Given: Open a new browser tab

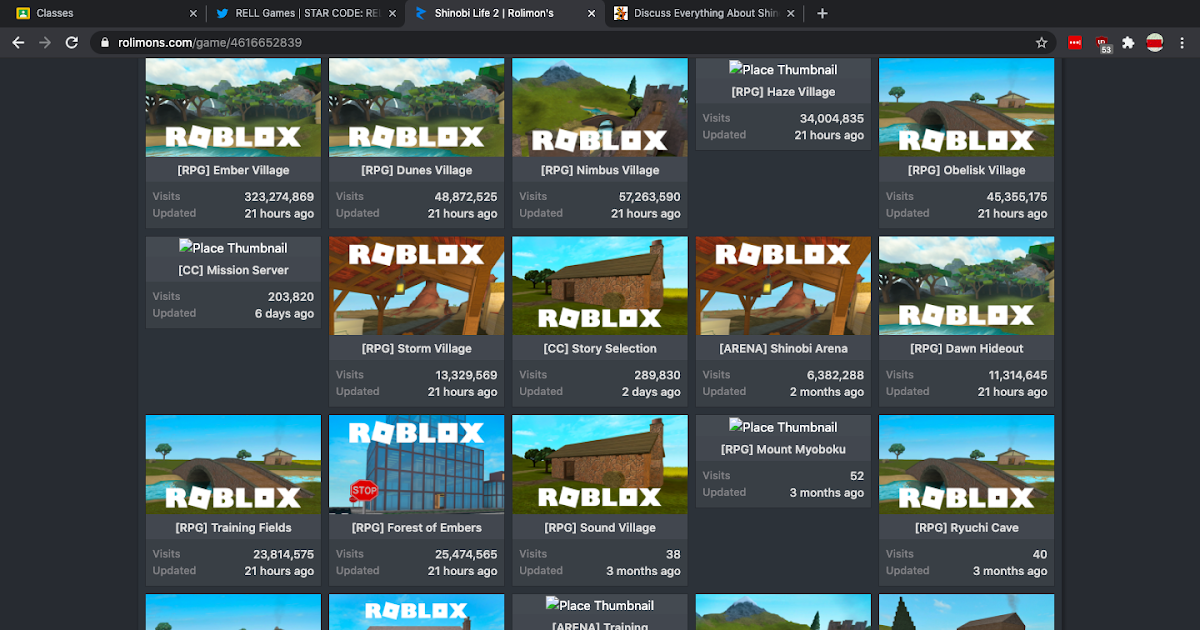Looking at the screenshot, I should [x=822, y=13].
